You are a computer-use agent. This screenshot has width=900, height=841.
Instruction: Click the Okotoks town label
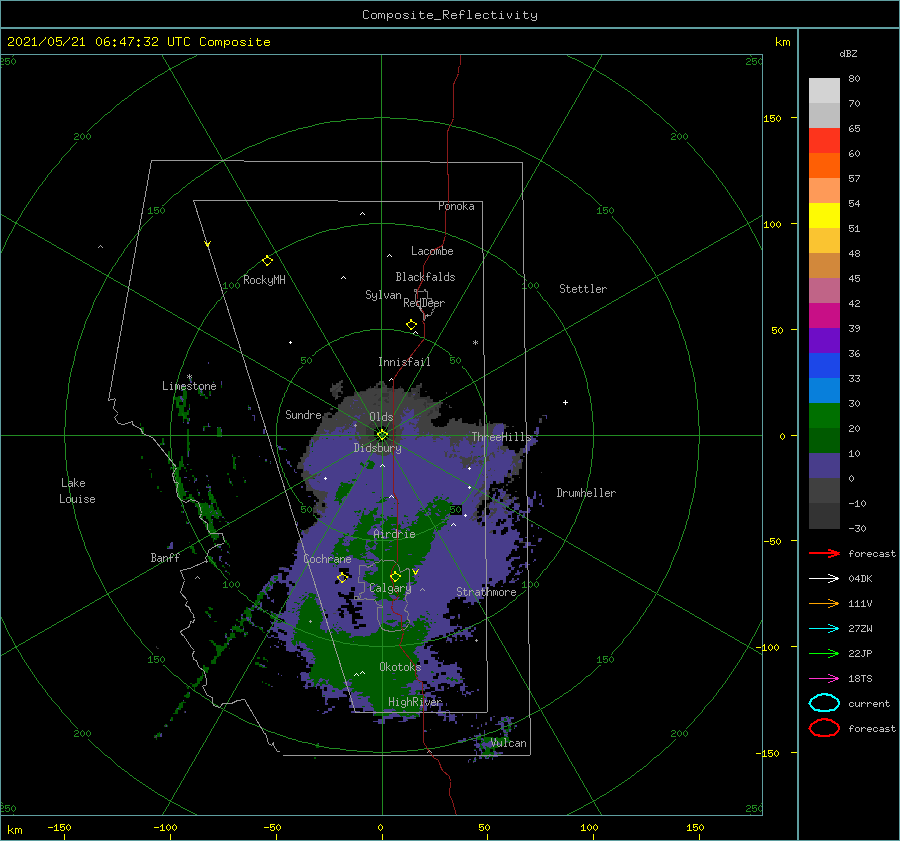[400, 667]
